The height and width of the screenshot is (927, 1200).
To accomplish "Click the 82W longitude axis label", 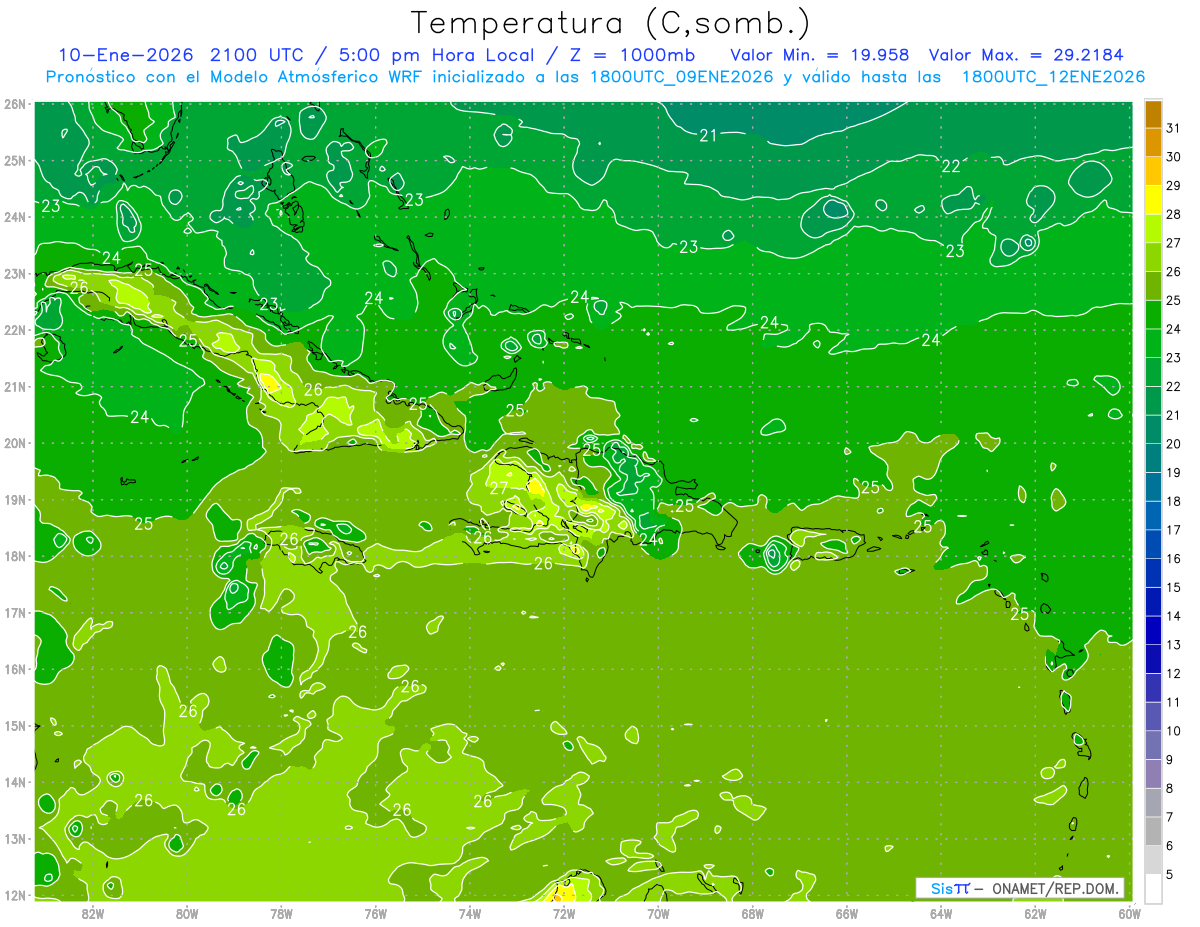I will (92, 913).
